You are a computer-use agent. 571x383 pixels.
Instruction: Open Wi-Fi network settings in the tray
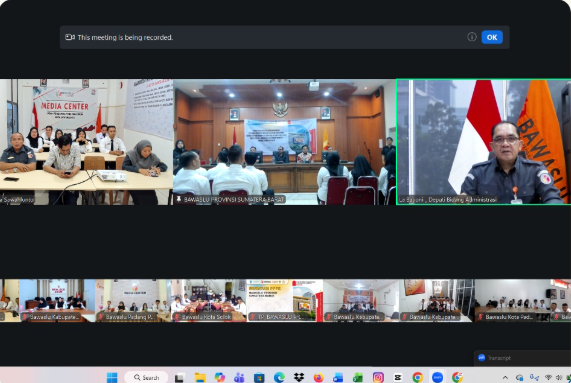click(548, 378)
